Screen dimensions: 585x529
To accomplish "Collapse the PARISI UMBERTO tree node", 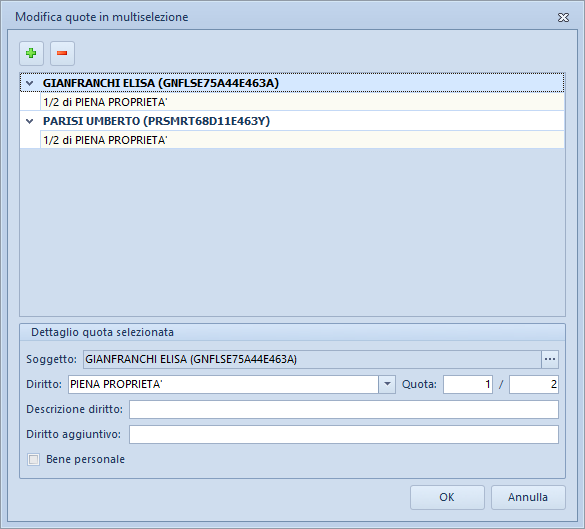I will (30, 121).
